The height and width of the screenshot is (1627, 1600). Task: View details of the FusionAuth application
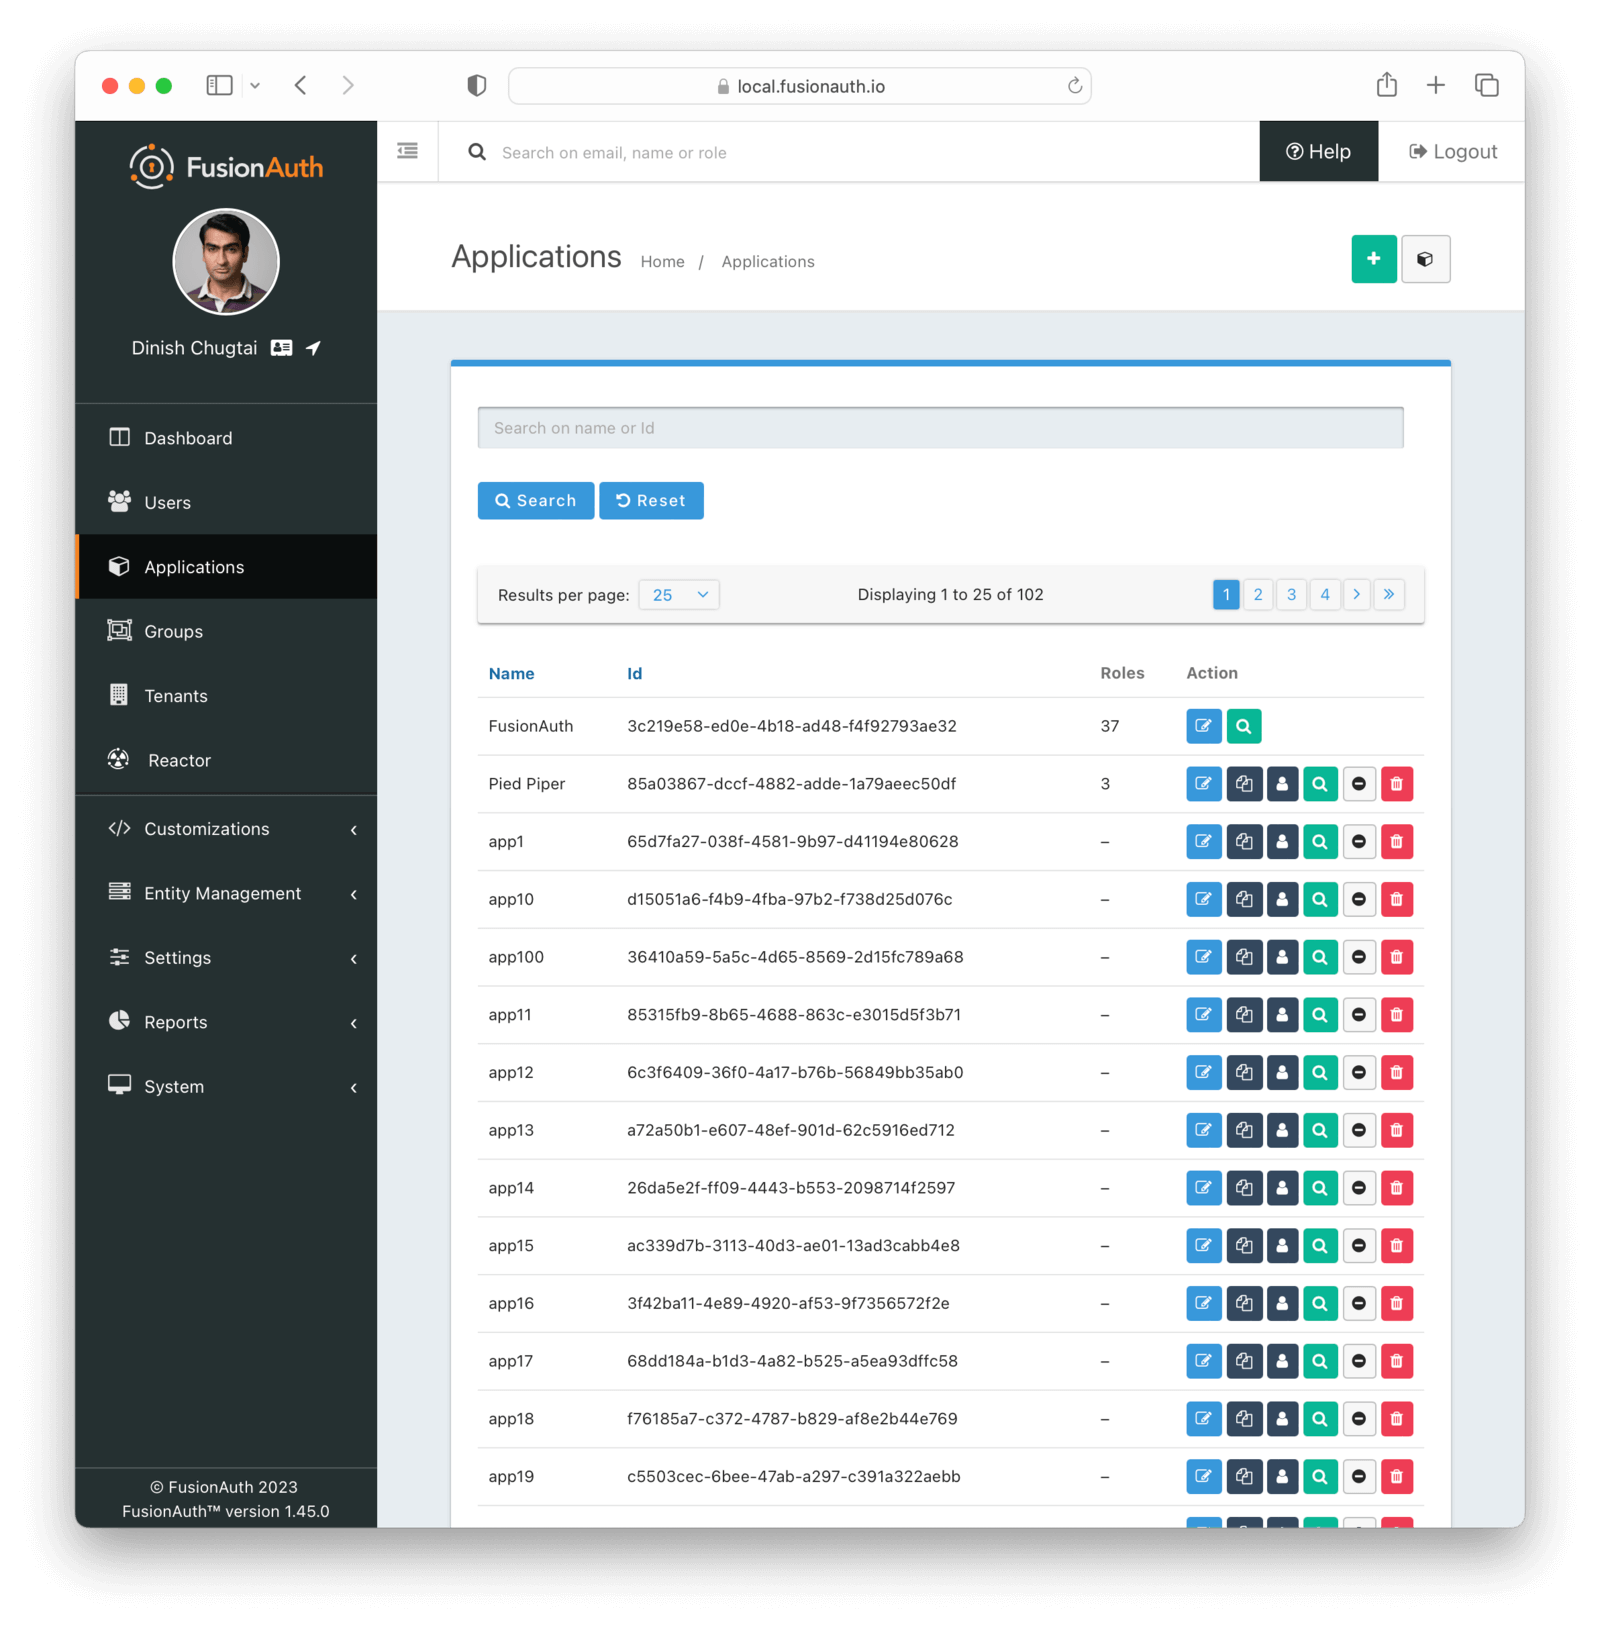[x=1243, y=726]
